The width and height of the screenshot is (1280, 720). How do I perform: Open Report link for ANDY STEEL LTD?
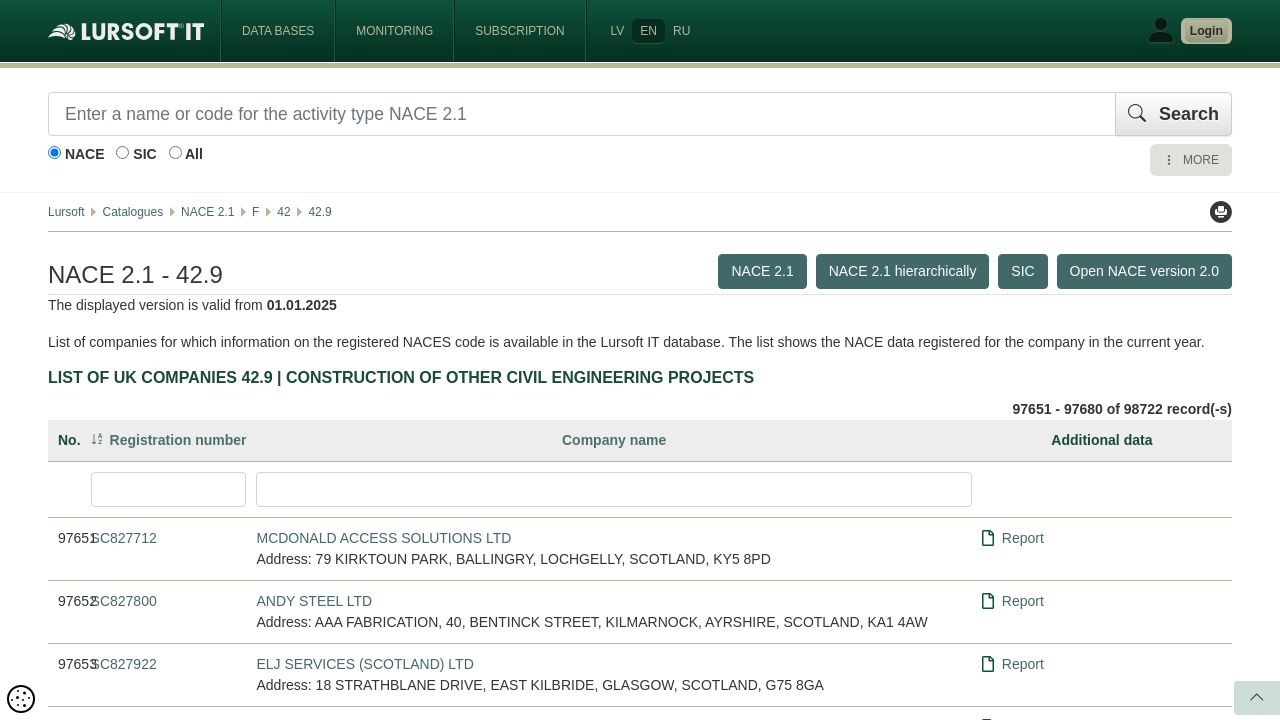point(1023,601)
